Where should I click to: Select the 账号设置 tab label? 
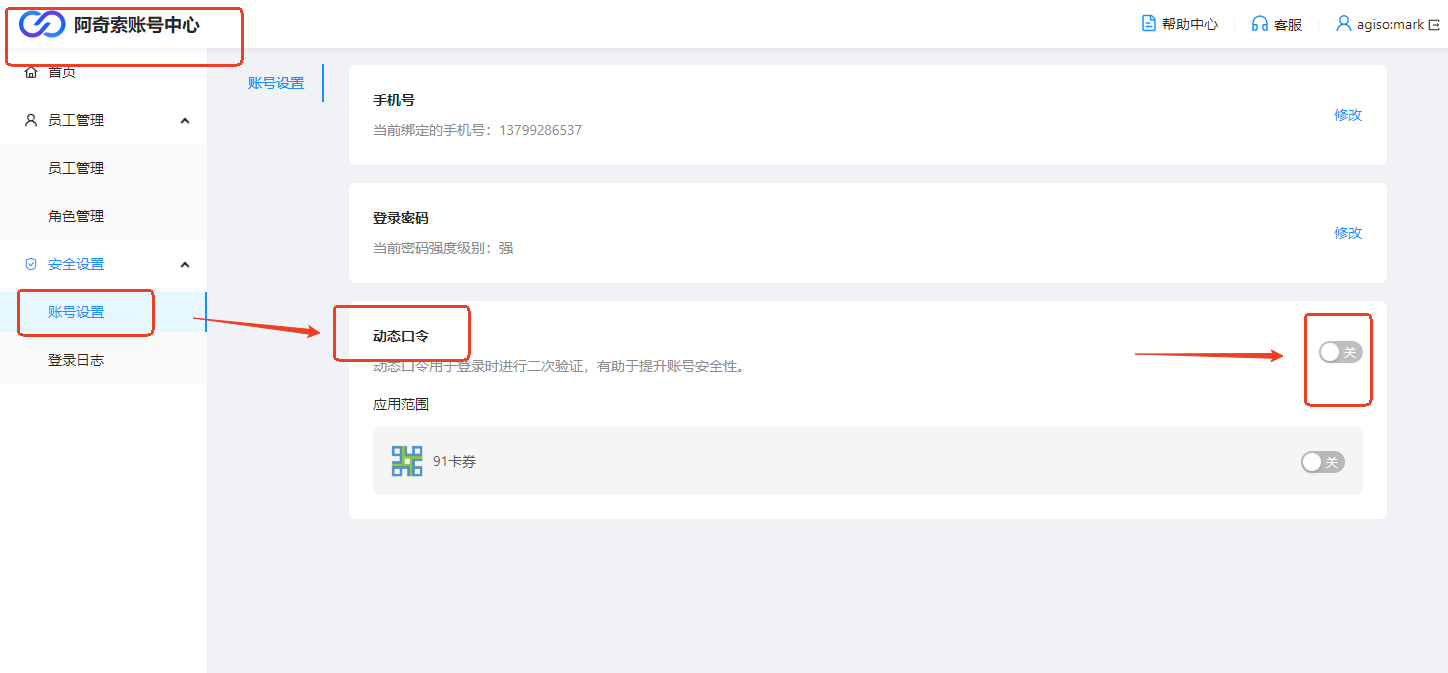tap(276, 83)
